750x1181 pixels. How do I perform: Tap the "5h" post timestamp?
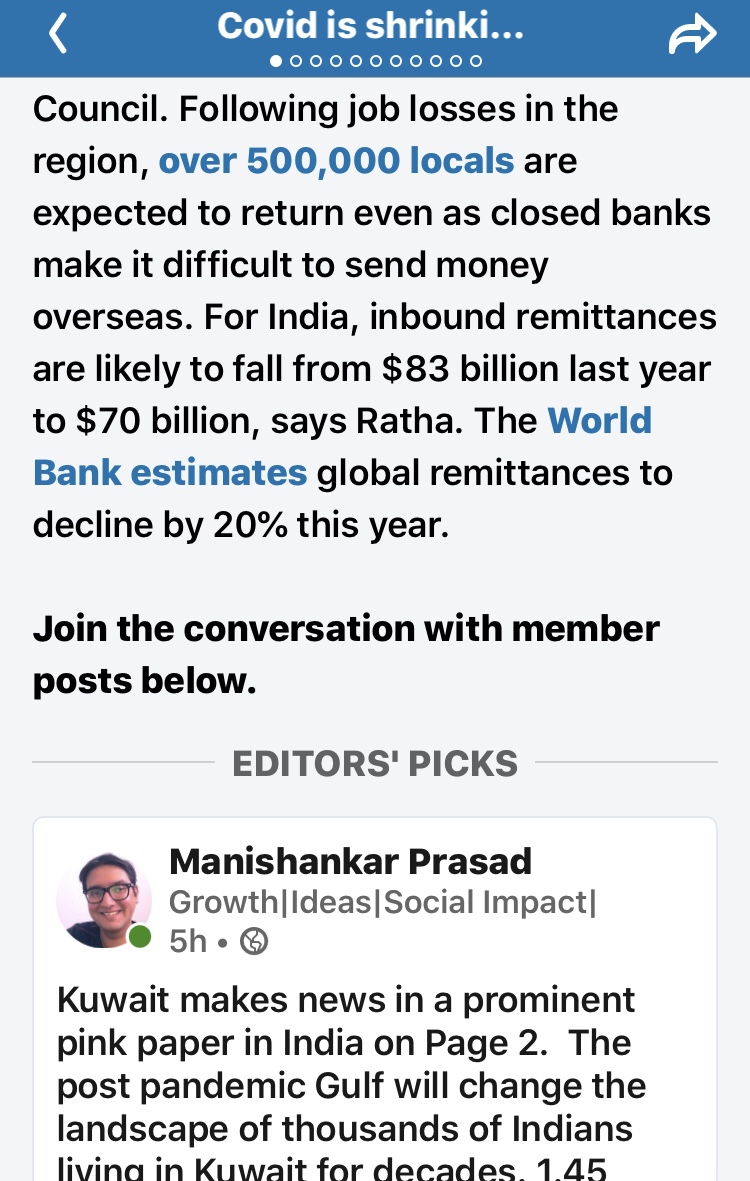coord(188,942)
